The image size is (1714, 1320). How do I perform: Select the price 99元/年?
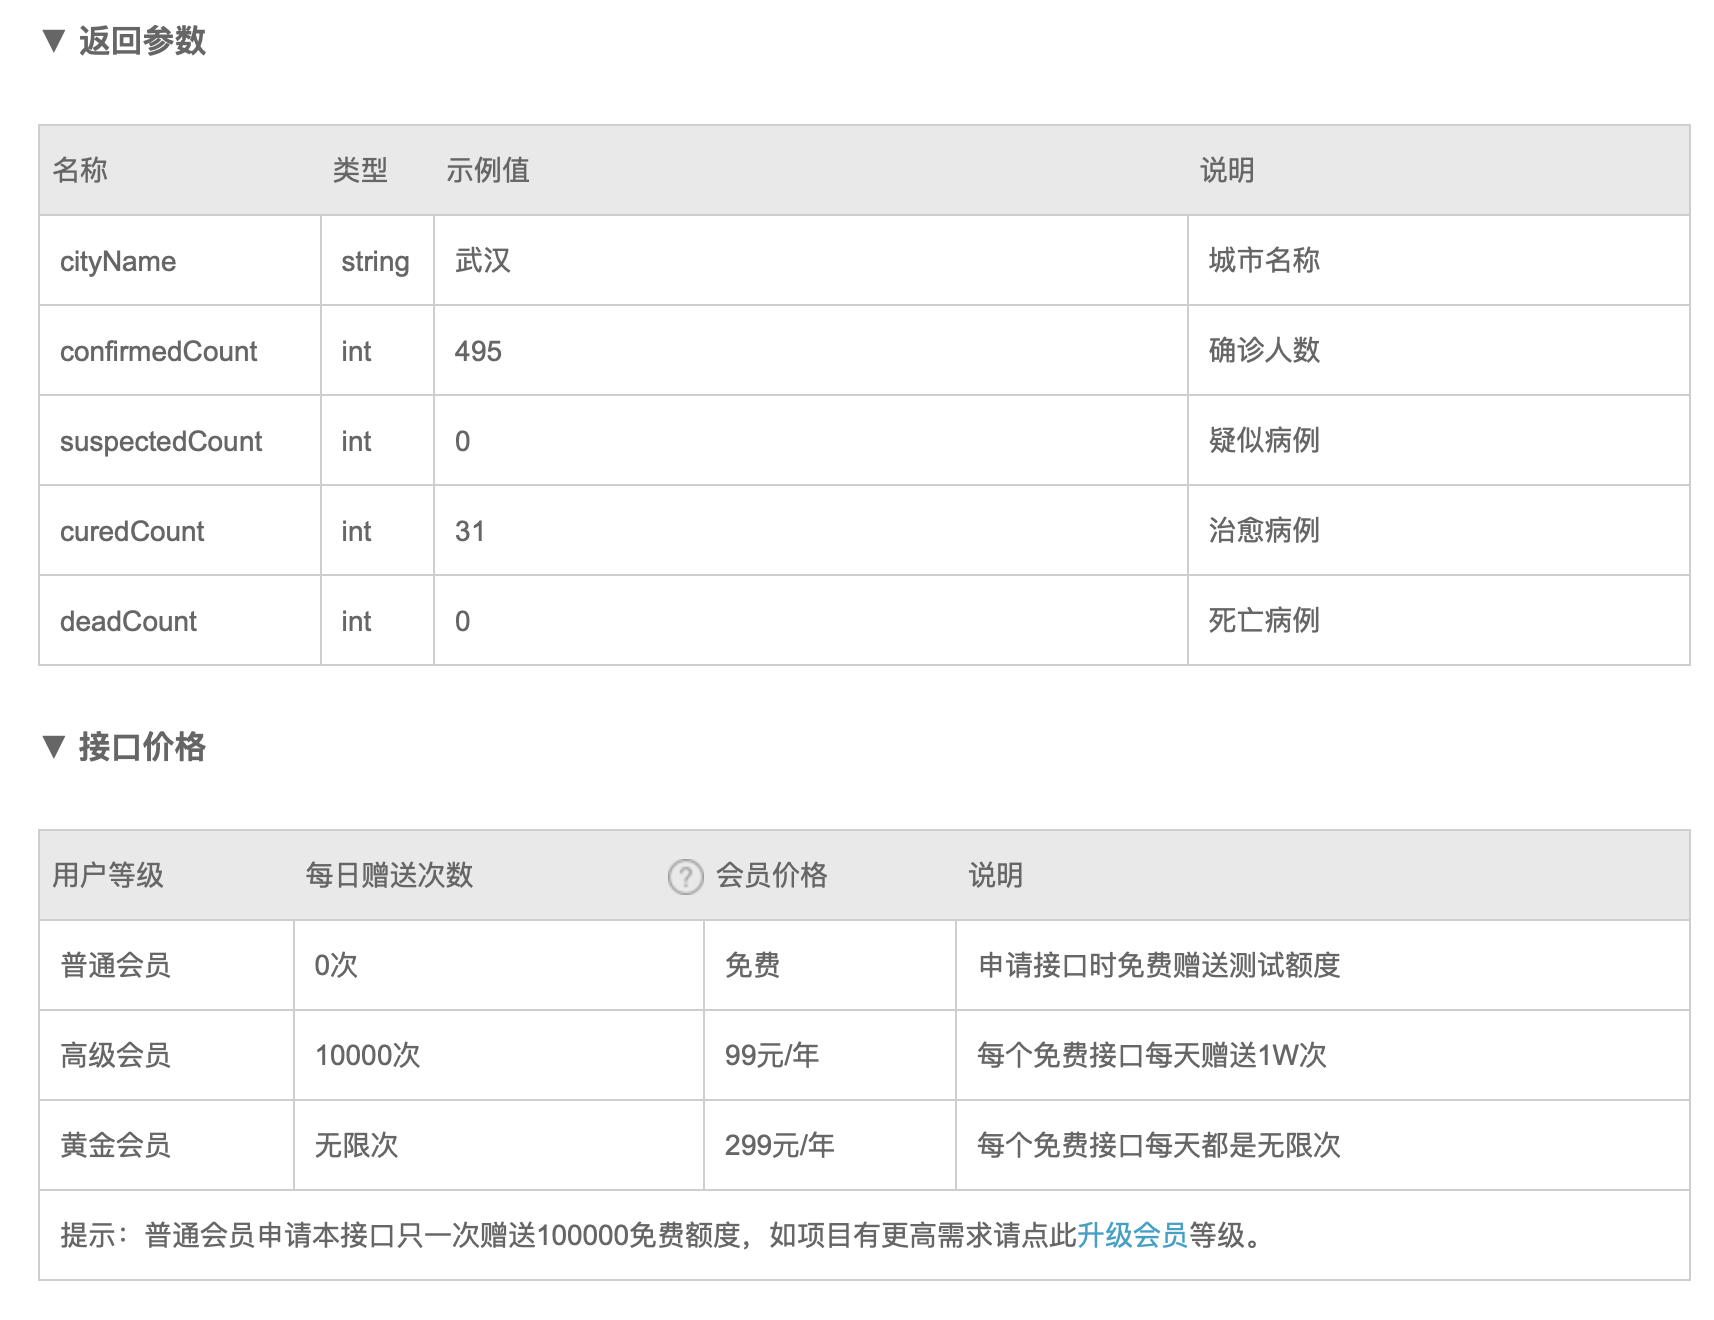pyautogui.click(x=772, y=1055)
